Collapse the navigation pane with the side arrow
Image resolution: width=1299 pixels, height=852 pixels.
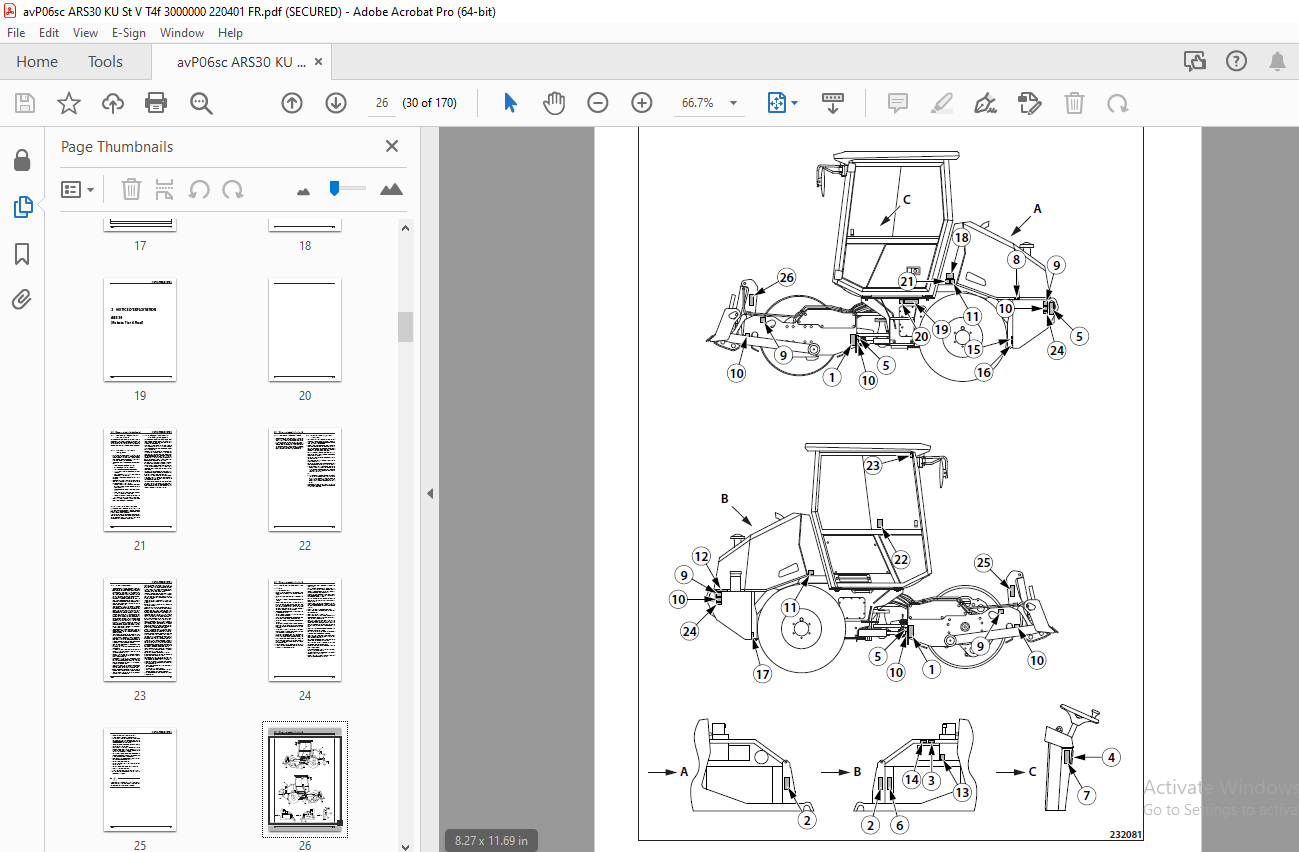pyautogui.click(x=430, y=493)
